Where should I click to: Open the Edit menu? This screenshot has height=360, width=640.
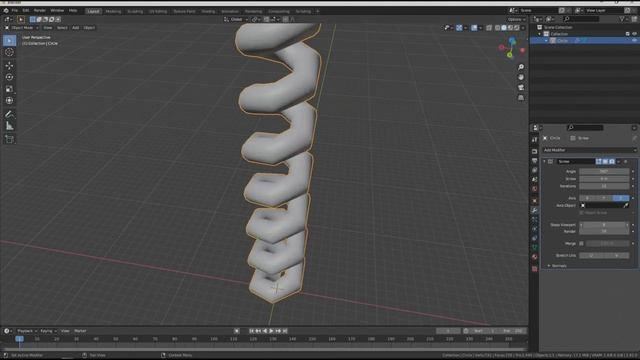[26, 11]
